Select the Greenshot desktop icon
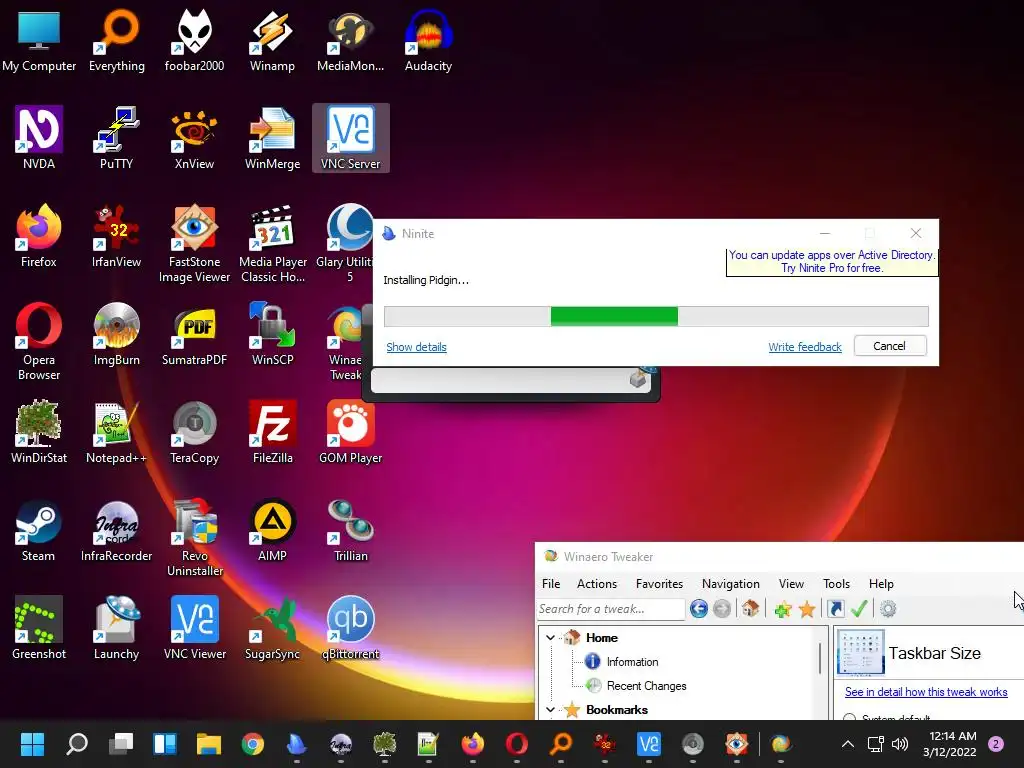 39,628
